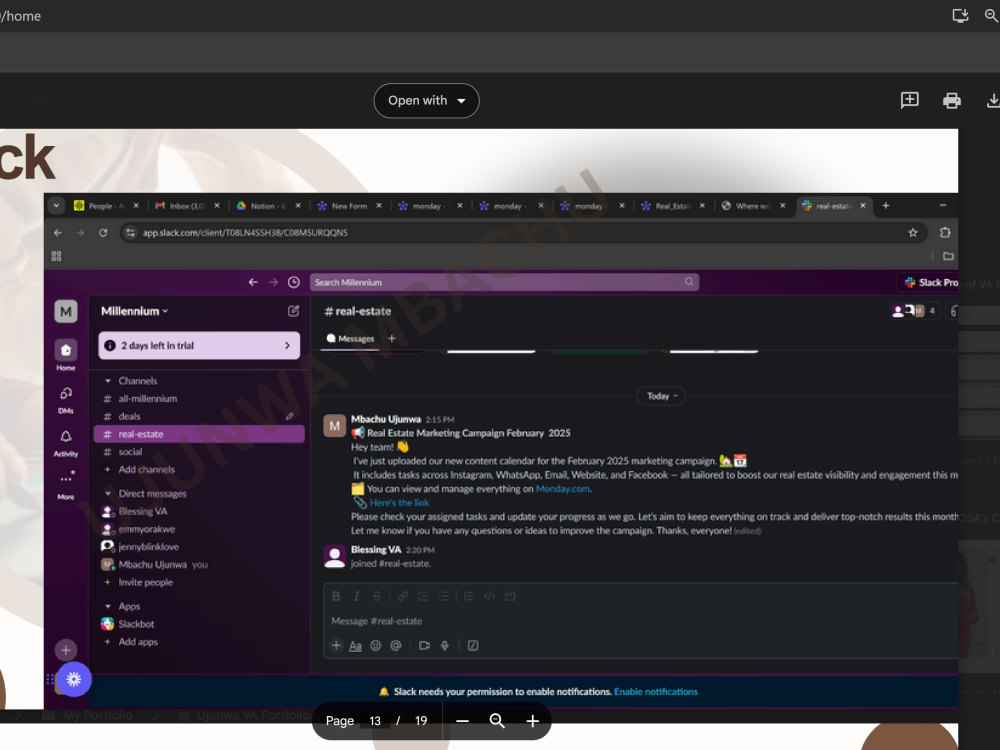Image resolution: width=1000 pixels, height=750 pixels.
Task: Click the Slack Pro button
Action: coord(930,282)
